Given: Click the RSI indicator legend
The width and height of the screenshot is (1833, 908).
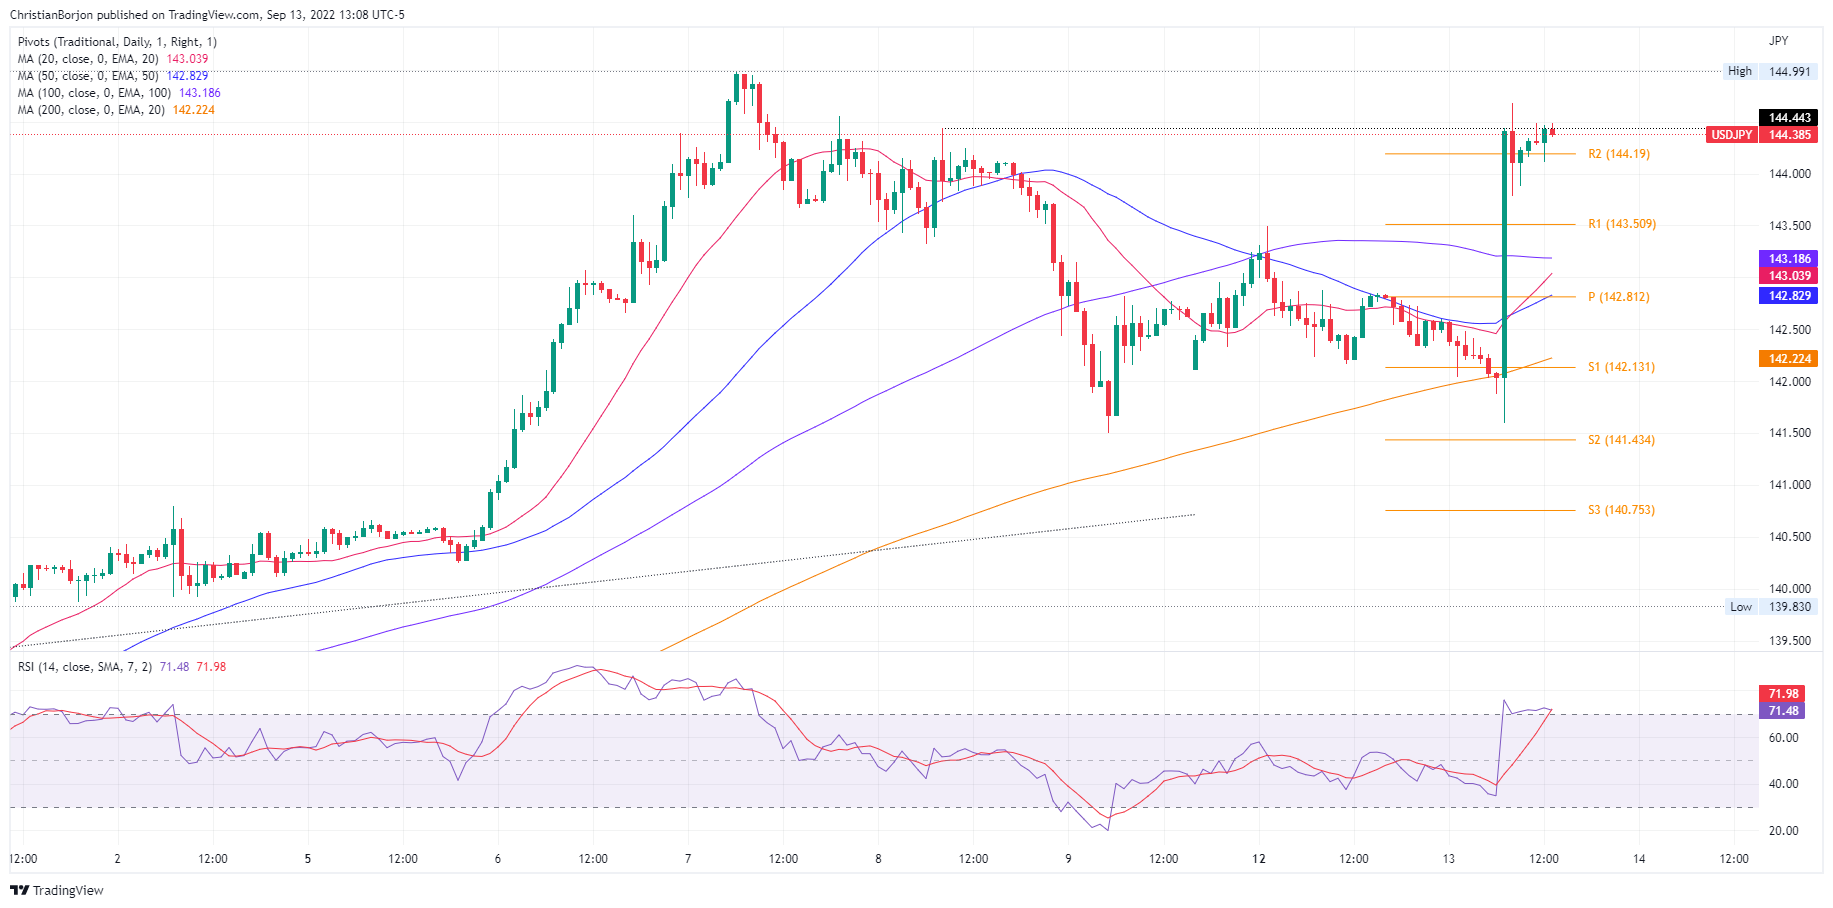Looking at the screenshot, I should pyautogui.click(x=122, y=667).
